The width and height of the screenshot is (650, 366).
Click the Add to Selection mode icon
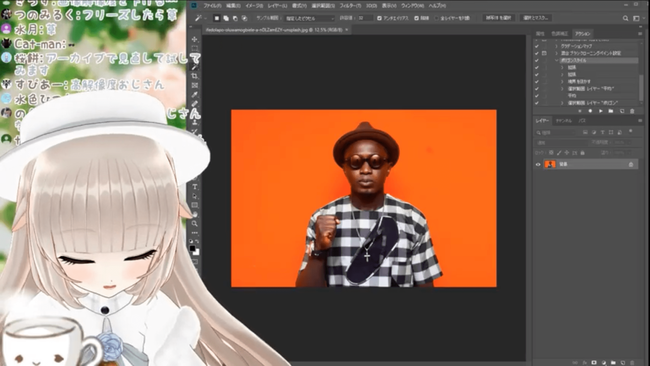tap(226, 18)
